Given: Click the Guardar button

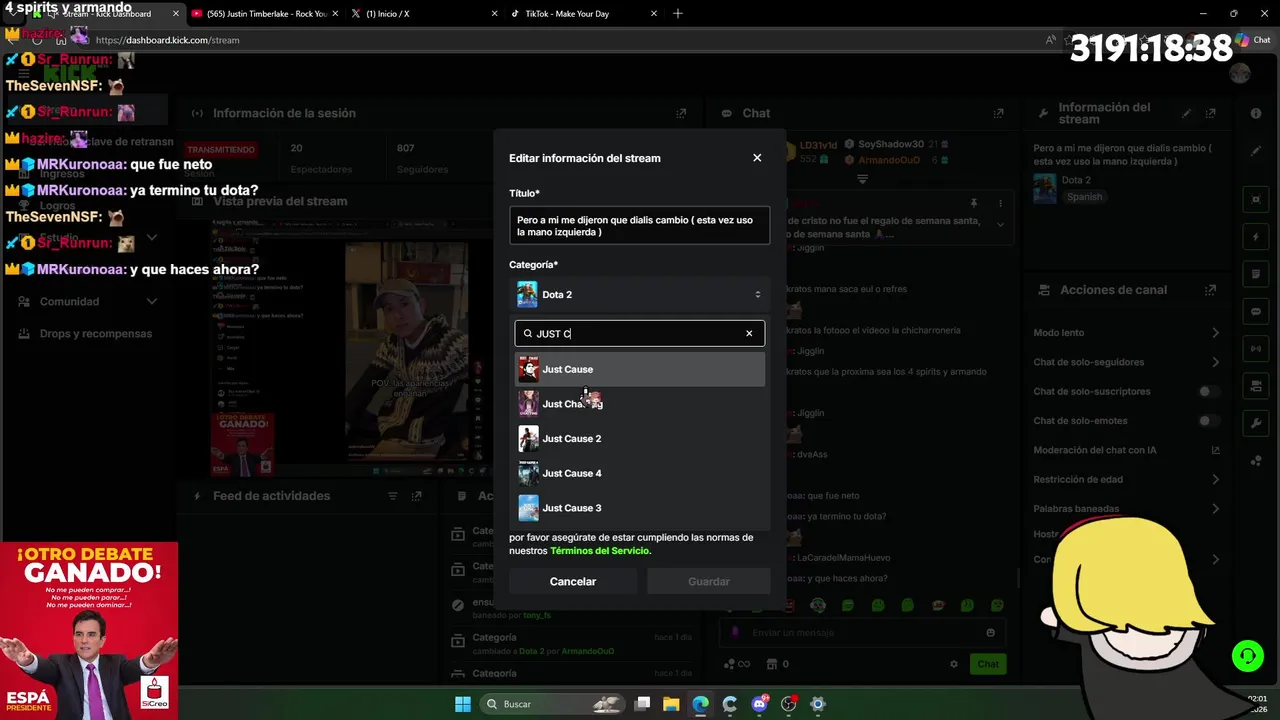Looking at the screenshot, I should coord(709,581).
